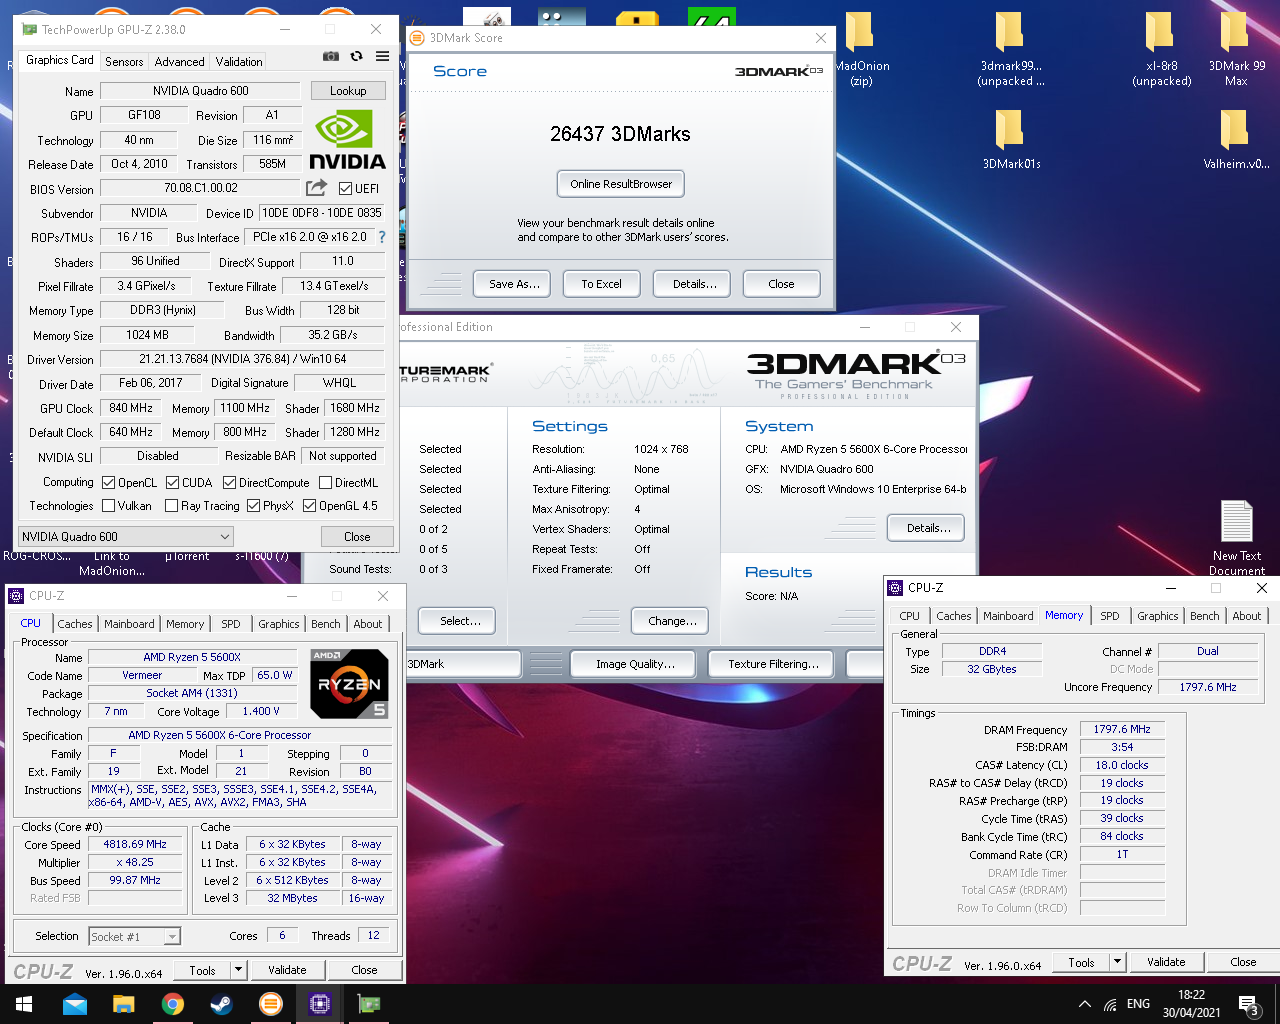
Task: Click the BIOS share/export arrow icon in GPU-Z
Action: click(x=316, y=187)
